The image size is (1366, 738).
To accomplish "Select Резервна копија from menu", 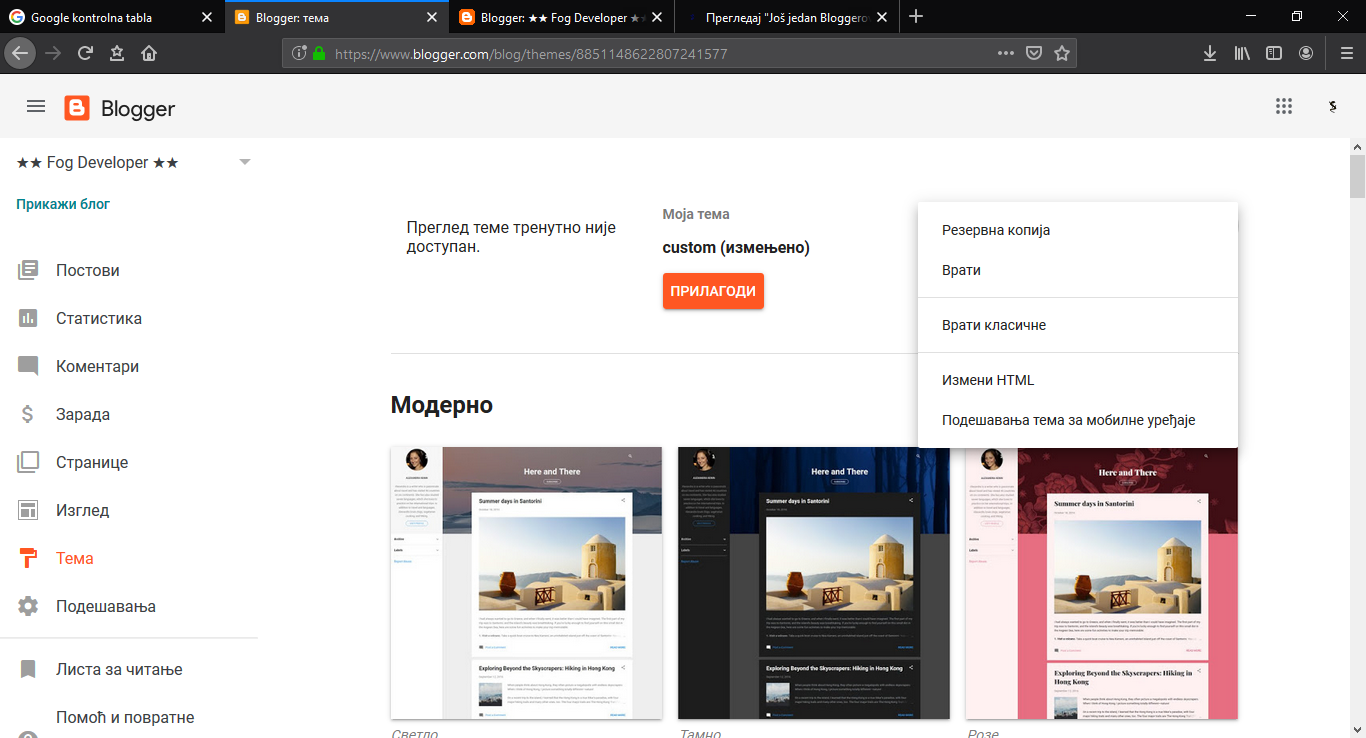I will point(1078,230).
